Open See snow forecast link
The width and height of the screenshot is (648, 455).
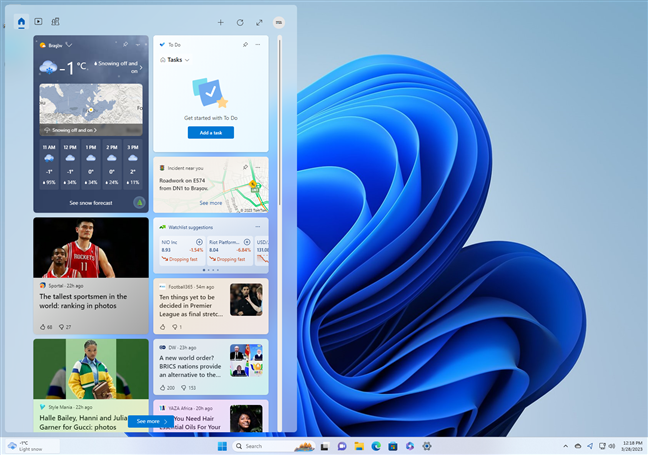[x=91, y=203]
